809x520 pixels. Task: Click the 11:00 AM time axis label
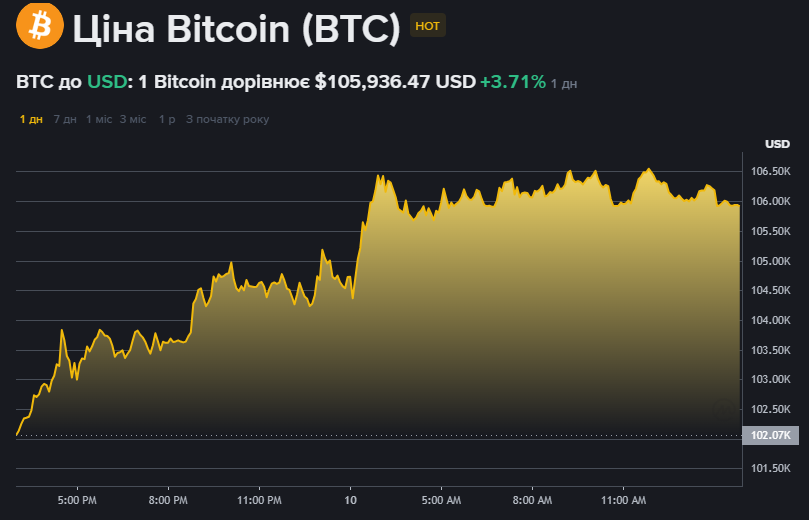(622, 499)
